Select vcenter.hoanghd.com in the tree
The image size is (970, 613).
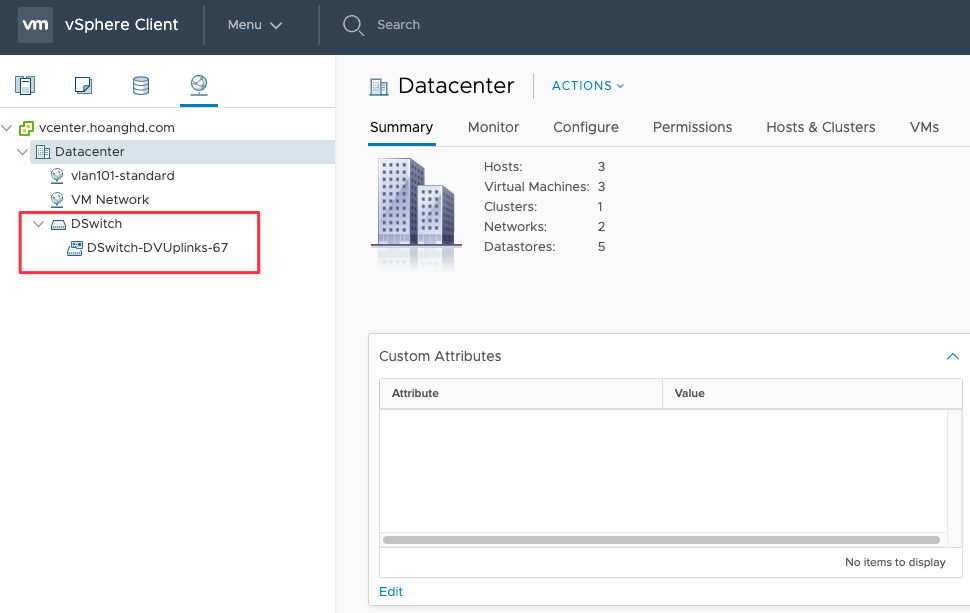pos(106,128)
